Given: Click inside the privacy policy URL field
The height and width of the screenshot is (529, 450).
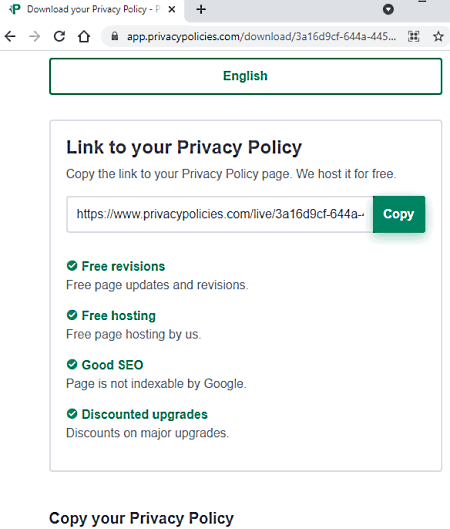Looking at the screenshot, I should click(x=220, y=214).
